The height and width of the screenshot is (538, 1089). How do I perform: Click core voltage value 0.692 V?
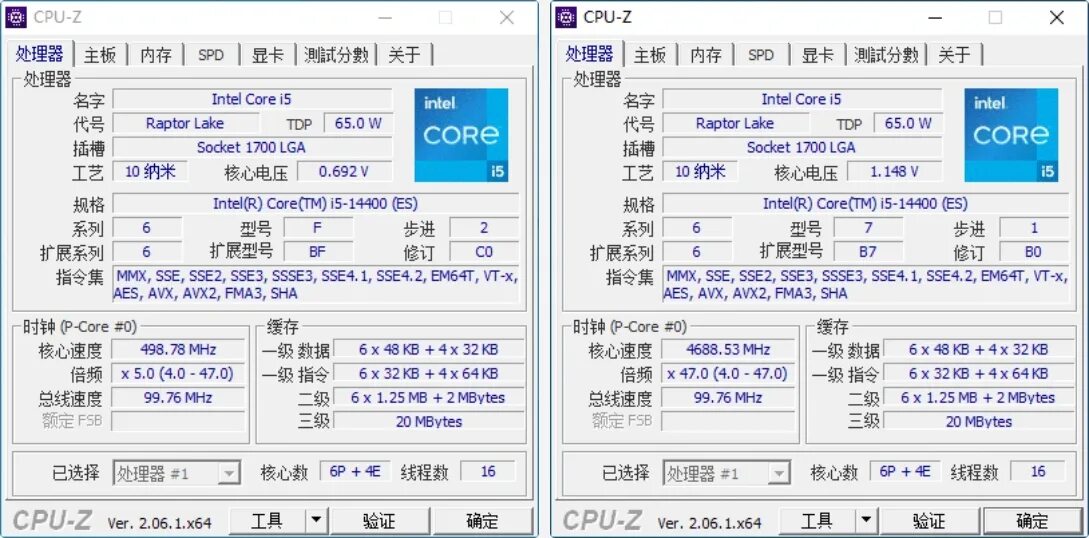tap(344, 171)
